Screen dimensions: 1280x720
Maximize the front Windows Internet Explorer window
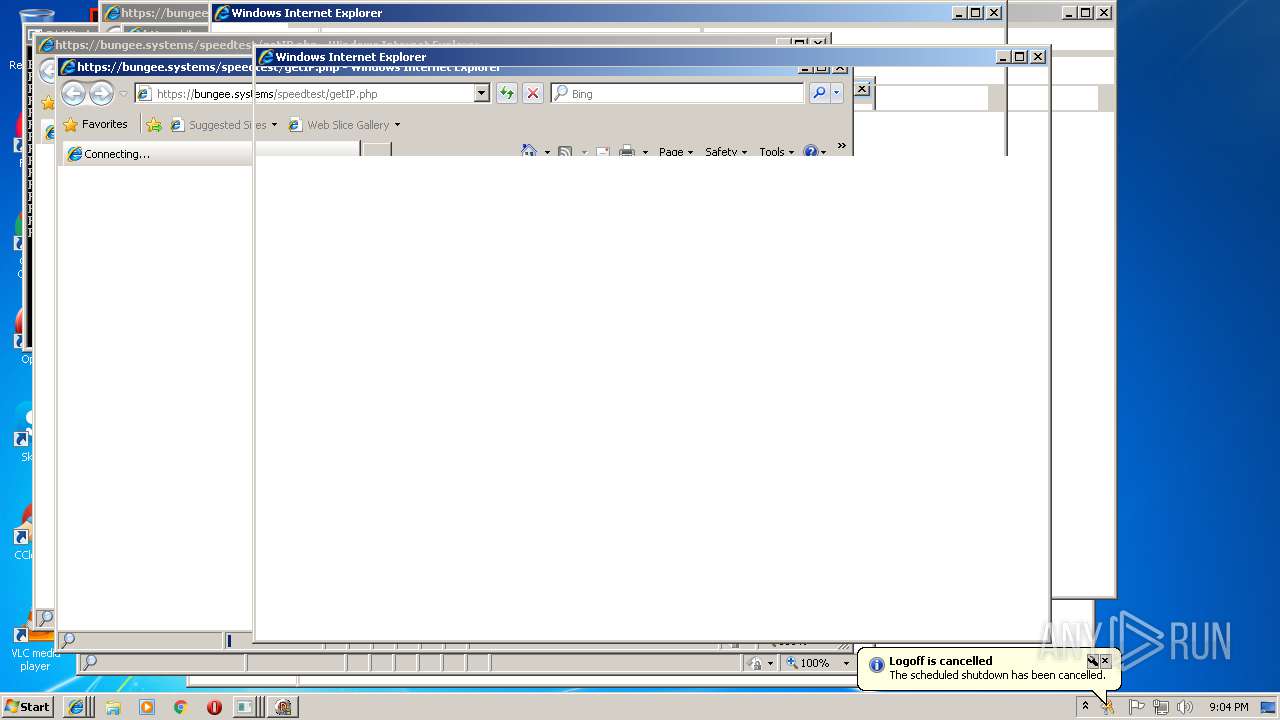[1020, 57]
